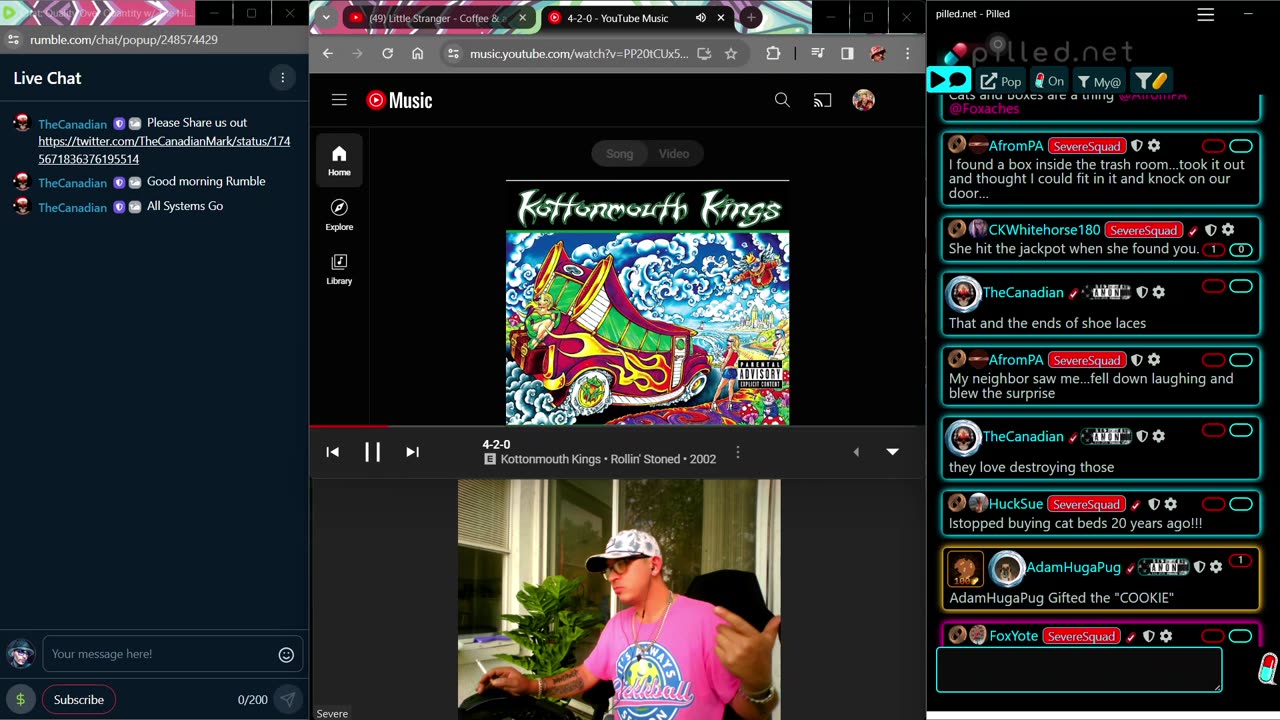Open YouTube Music account avatar menu
The width and height of the screenshot is (1280, 720).
coord(863,100)
